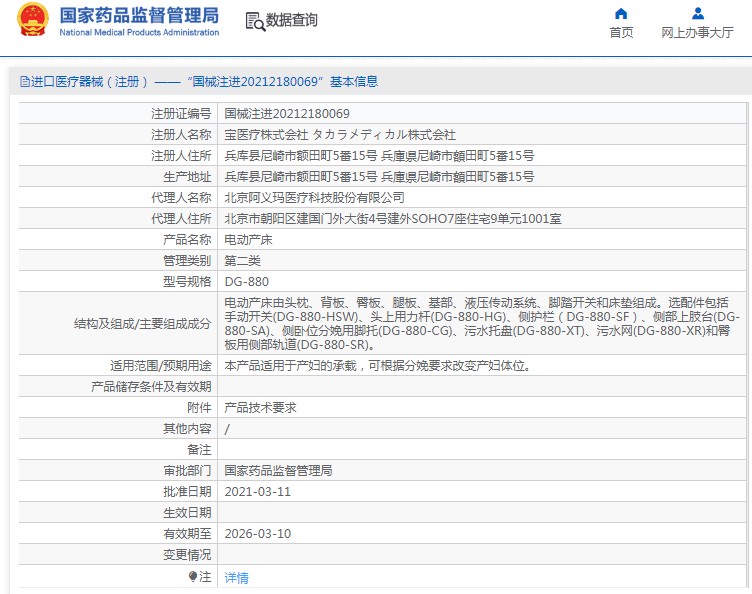Screen dimensions: 752x594
Task: Click agent address 北京市朝阳区建国门外大街 value
Action: pyautogui.click(x=393, y=219)
